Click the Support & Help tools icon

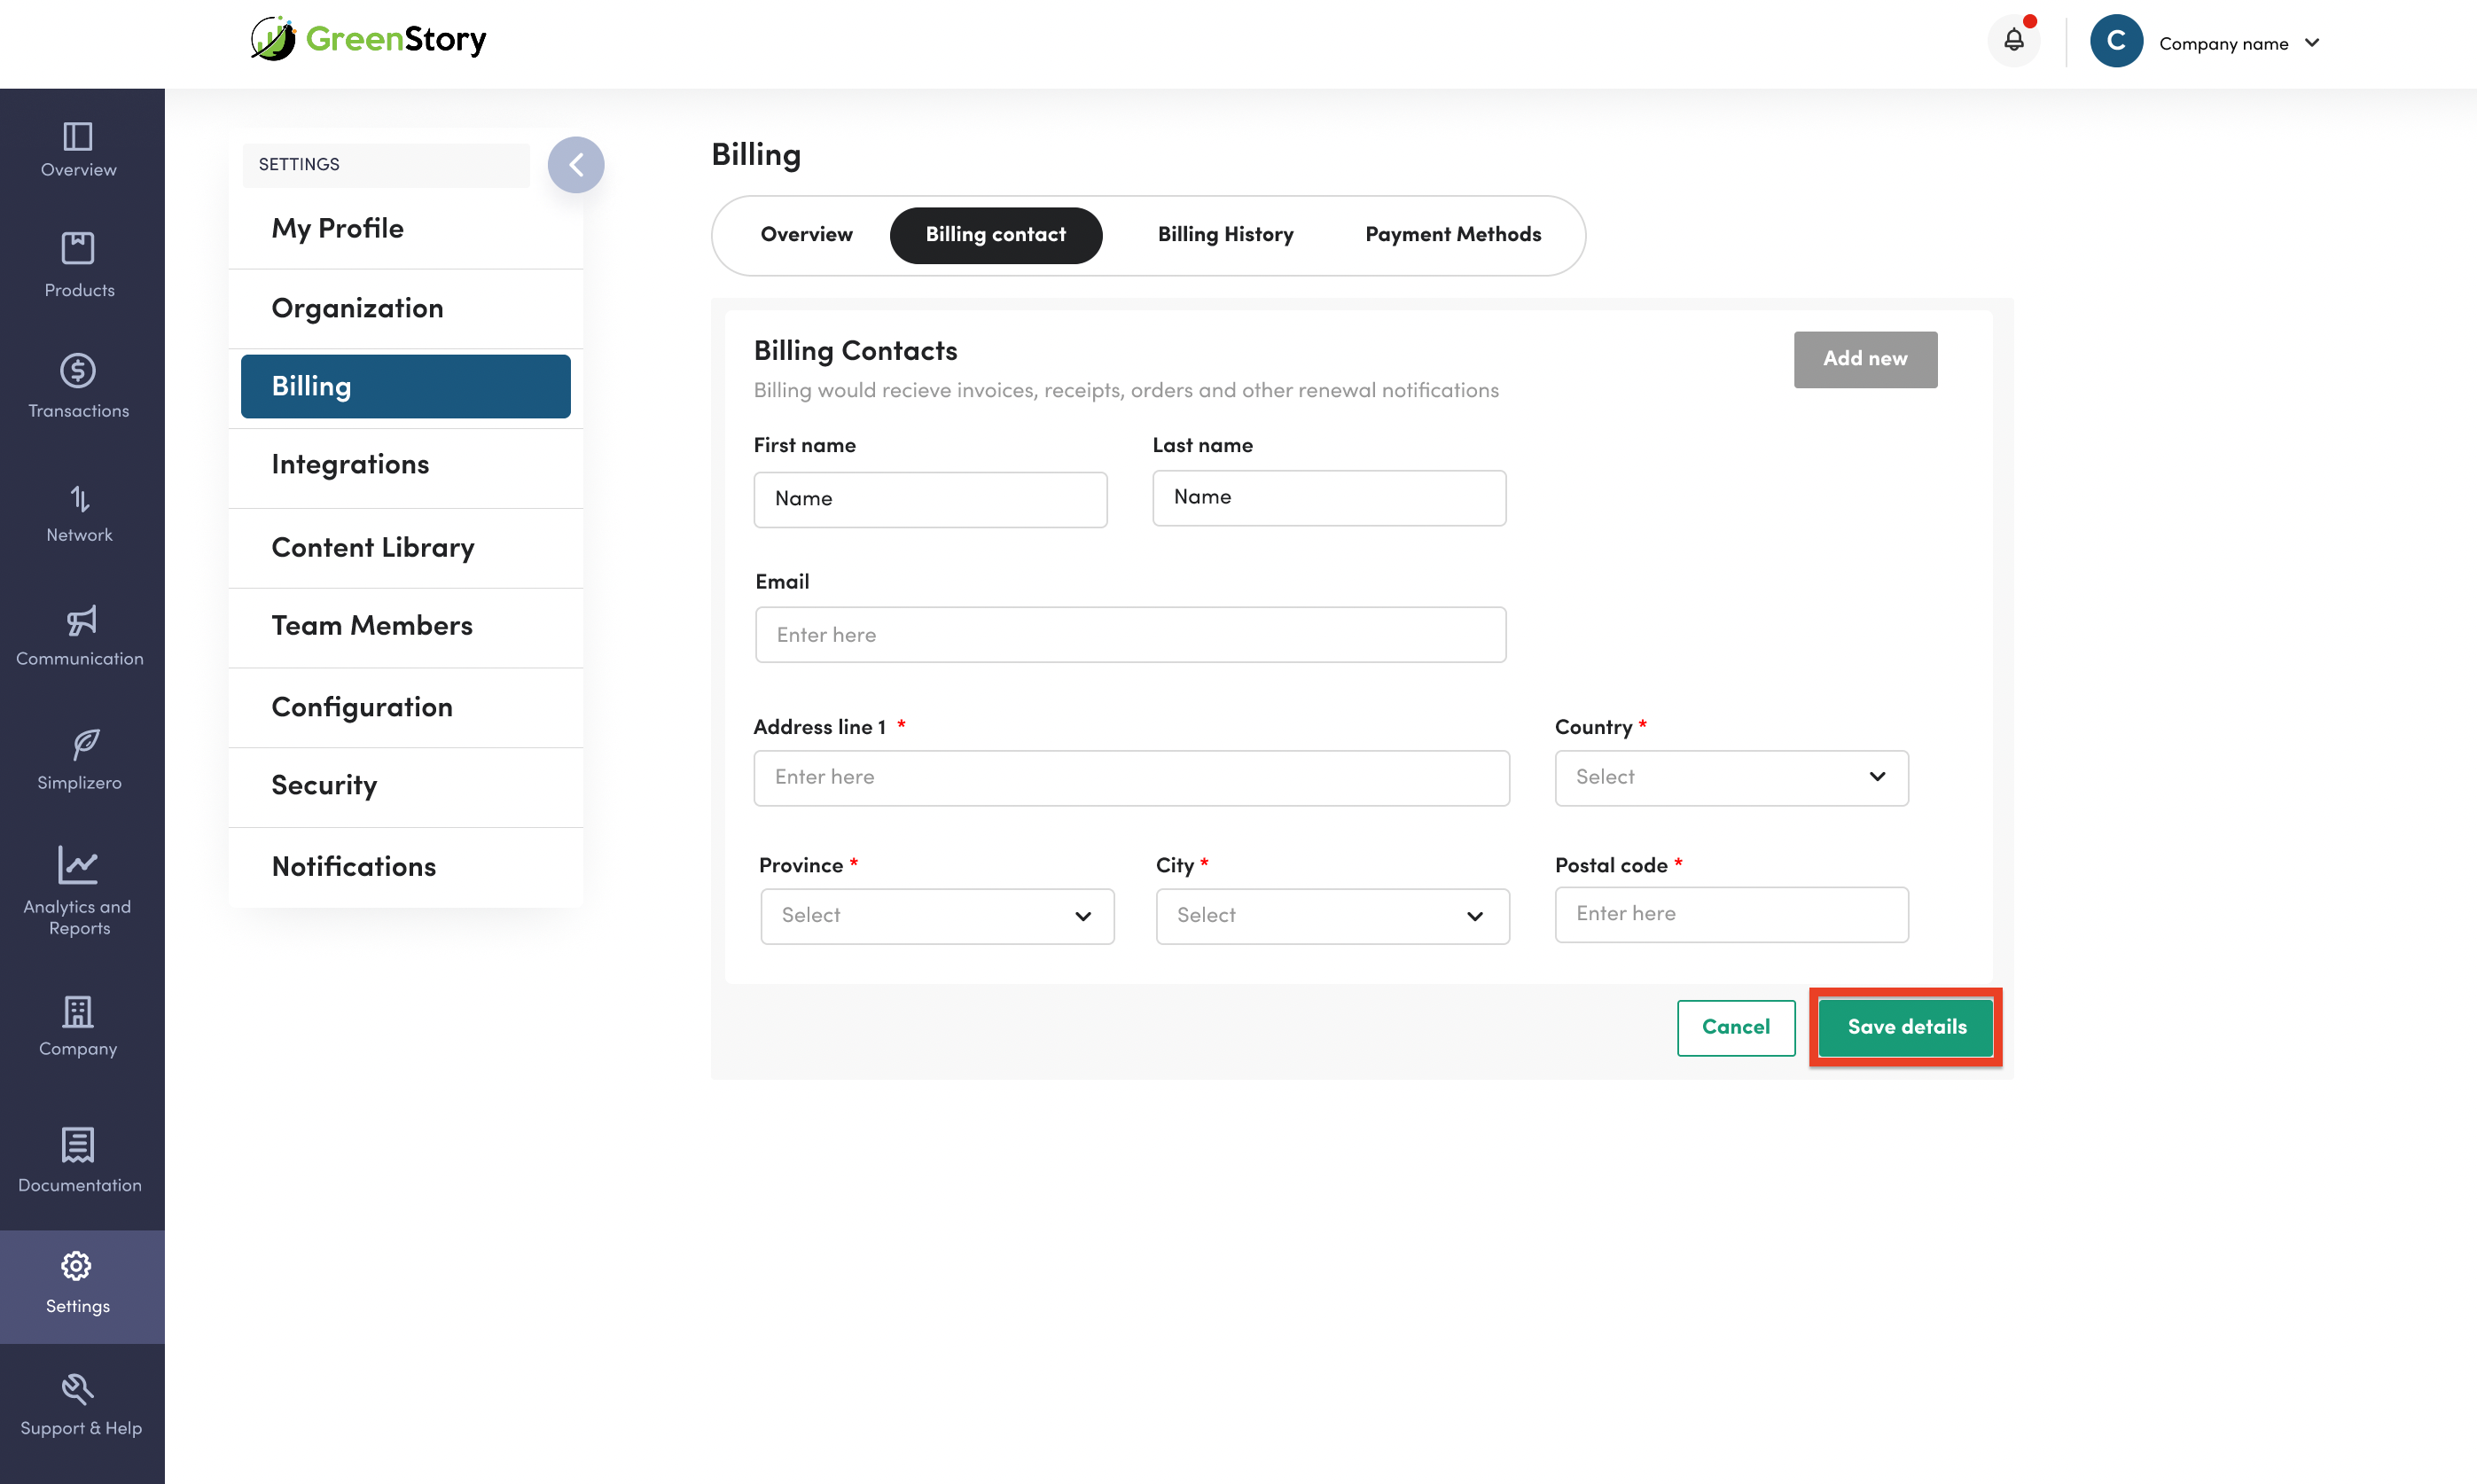78,1389
